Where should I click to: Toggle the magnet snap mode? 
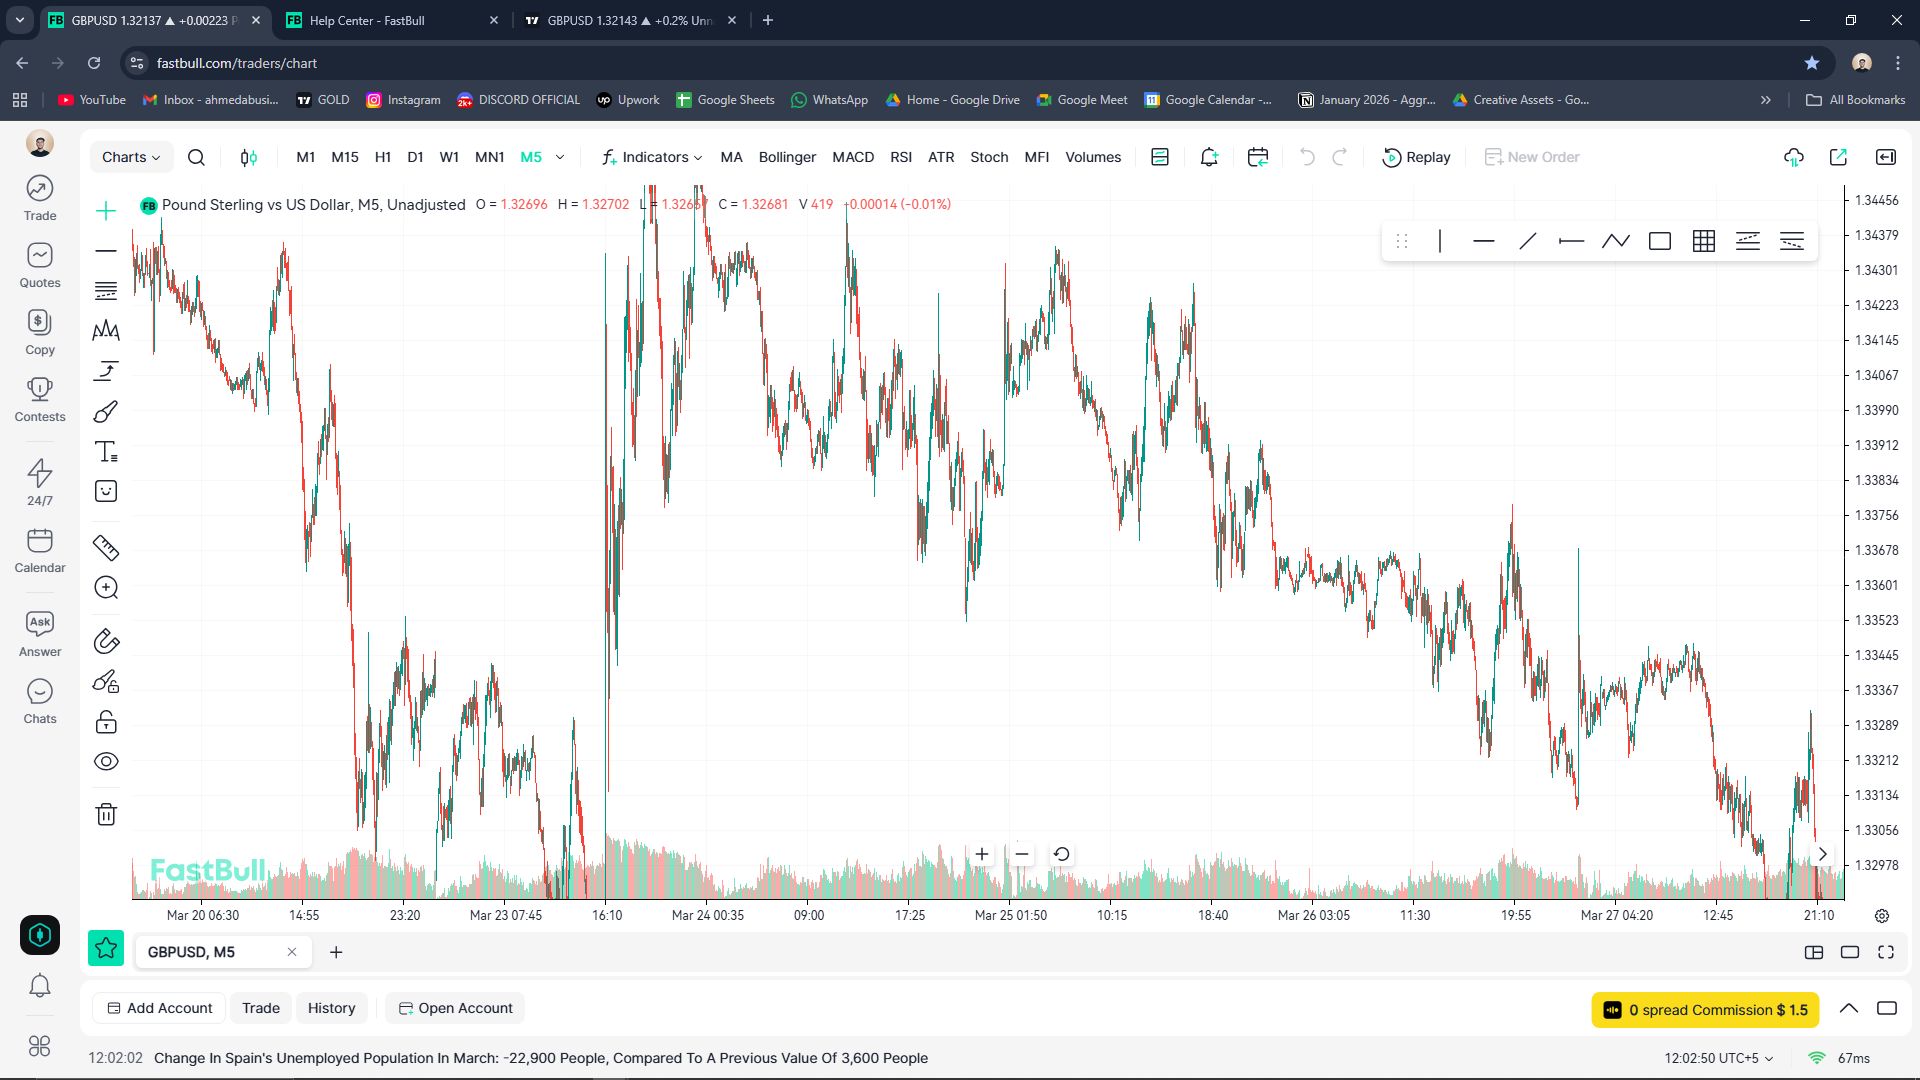(x=106, y=641)
